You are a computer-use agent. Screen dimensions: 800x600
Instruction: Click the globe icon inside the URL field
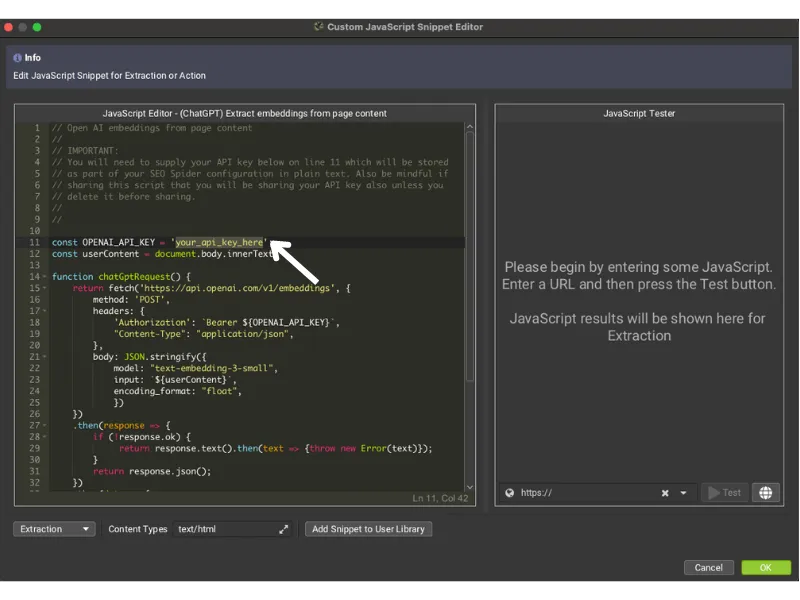point(511,492)
